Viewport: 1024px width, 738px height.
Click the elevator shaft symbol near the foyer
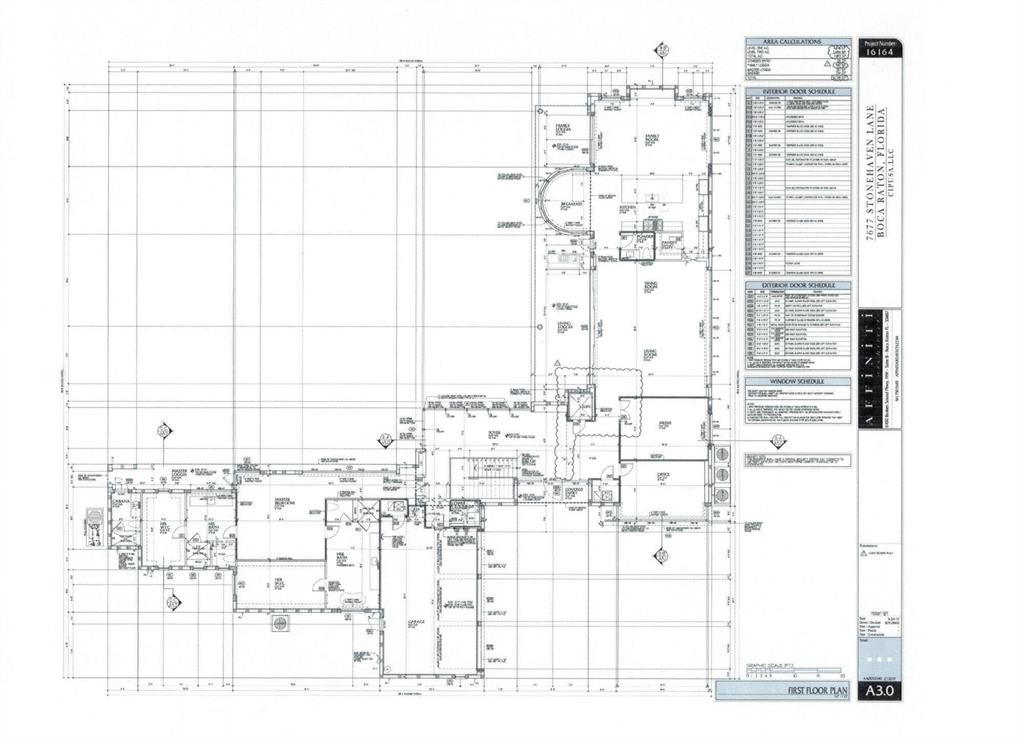tap(581, 406)
